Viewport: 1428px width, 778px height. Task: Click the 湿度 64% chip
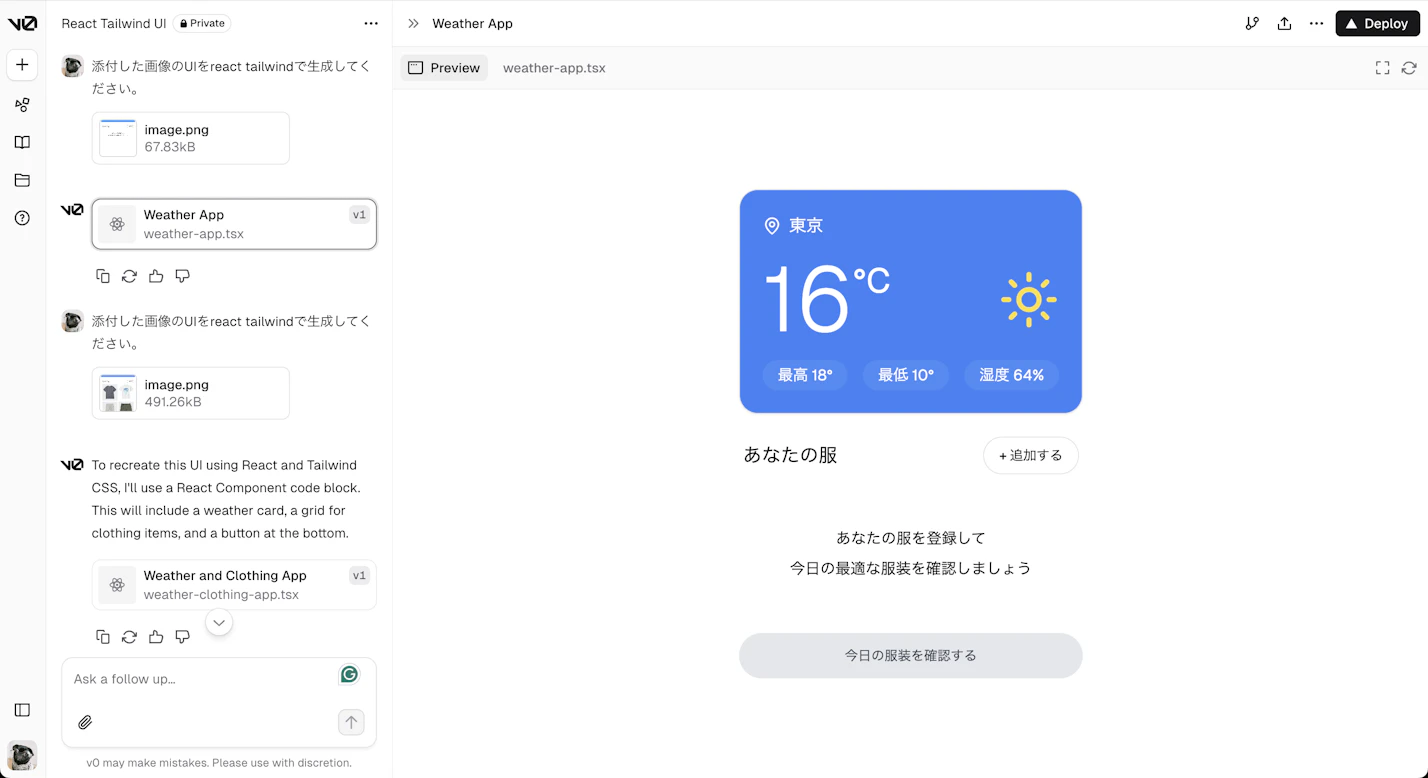click(x=1011, y=375)
